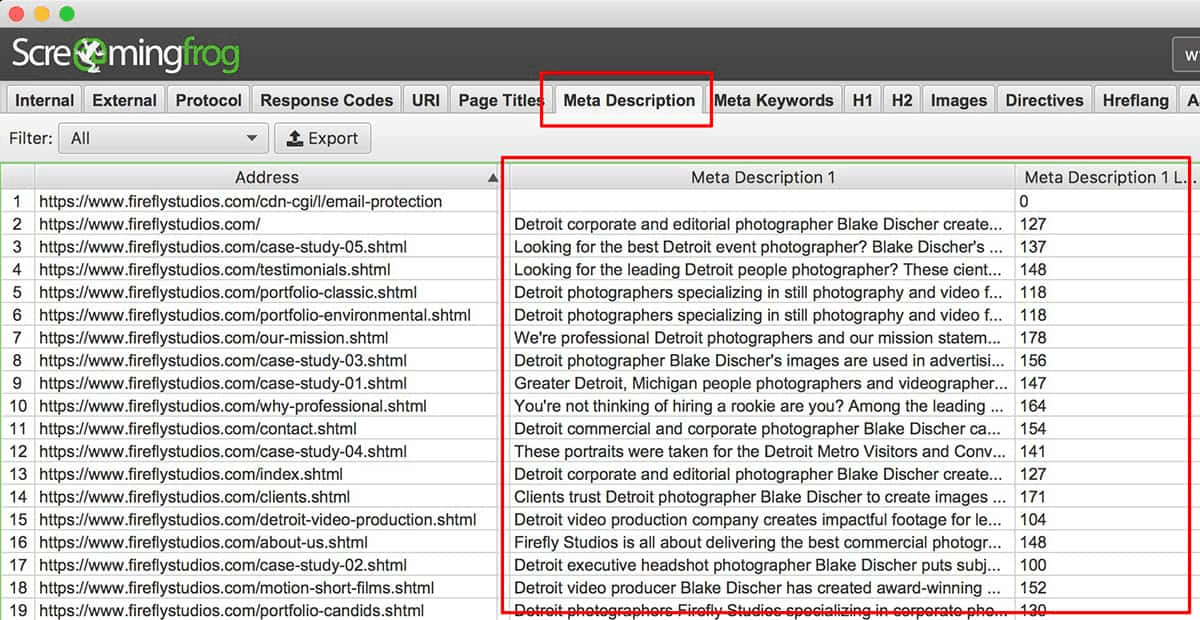The image size is (1200, 620).
Task: Open the Protocol tab
Action: tap(208, 100)
